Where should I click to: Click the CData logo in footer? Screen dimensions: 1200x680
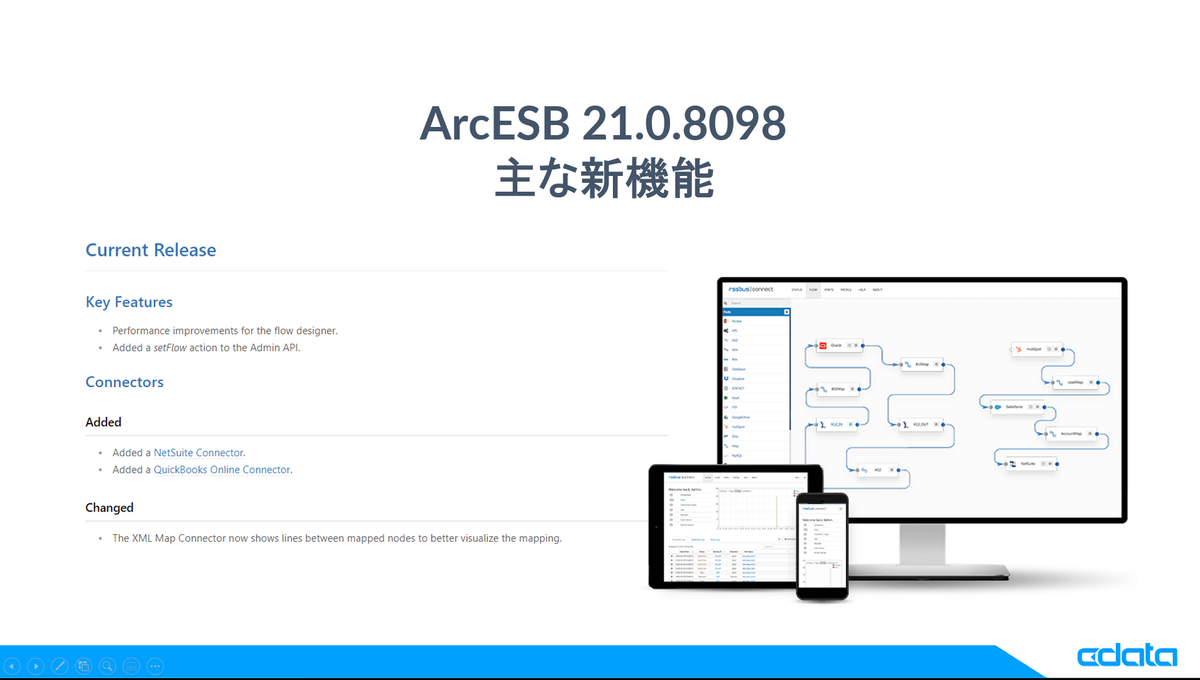[x=1127, y=656]
